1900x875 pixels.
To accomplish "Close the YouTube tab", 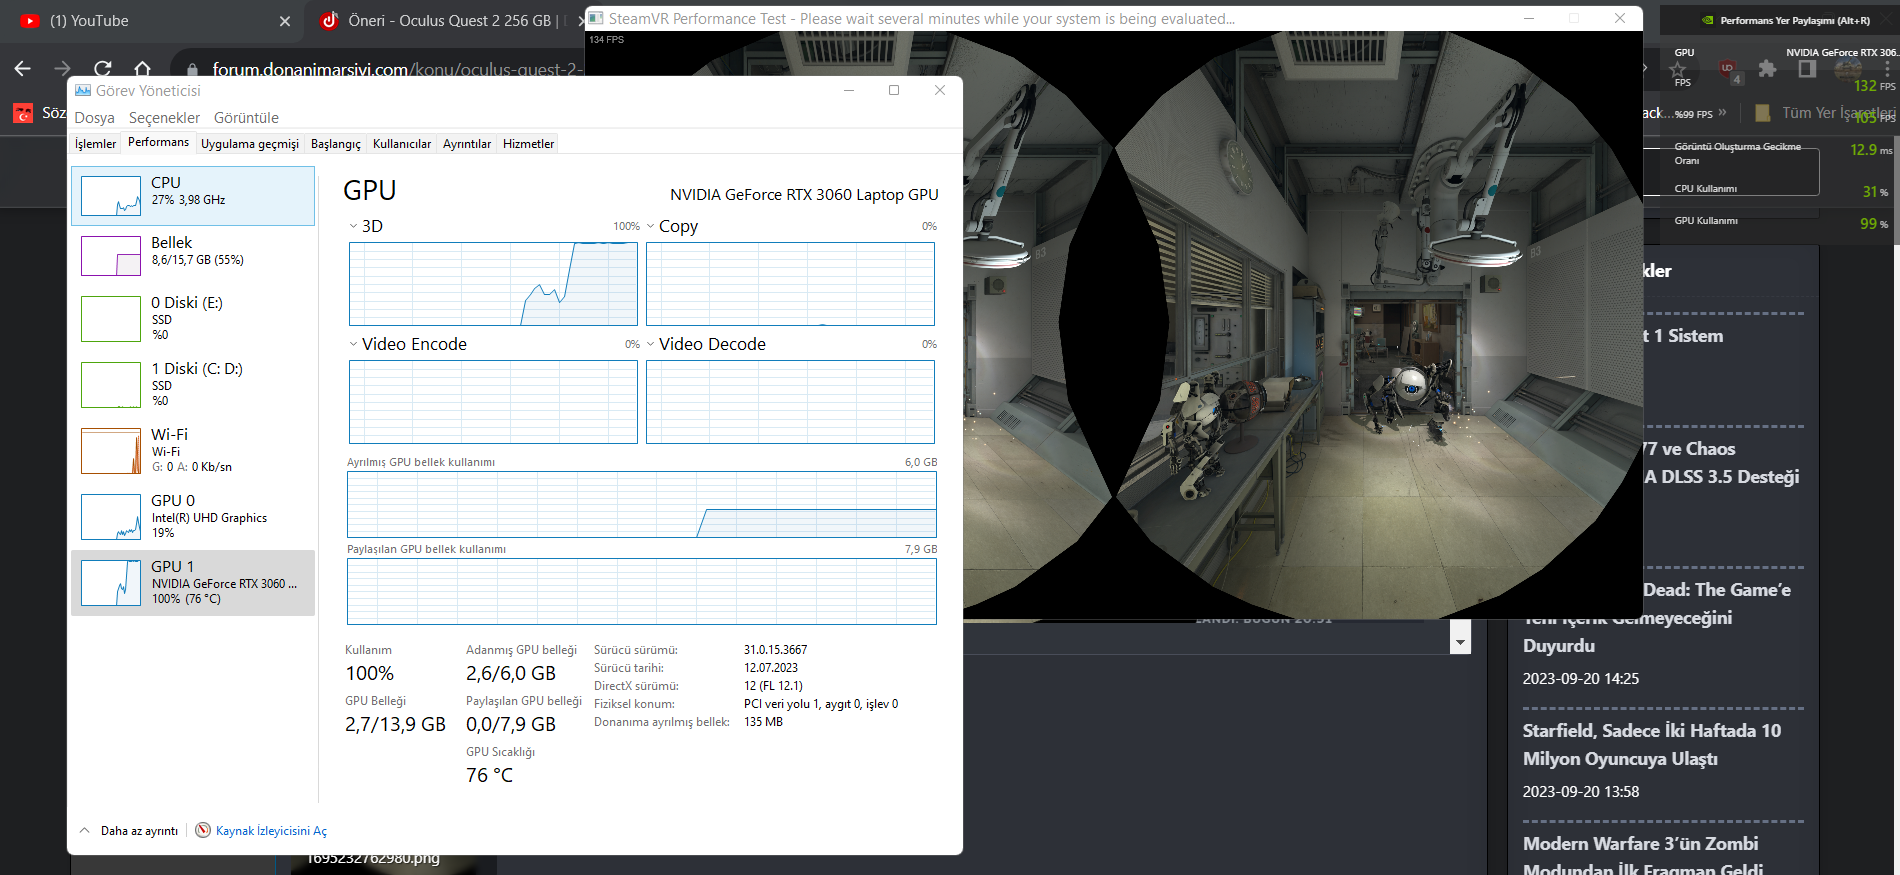I will tap(285, 21).
